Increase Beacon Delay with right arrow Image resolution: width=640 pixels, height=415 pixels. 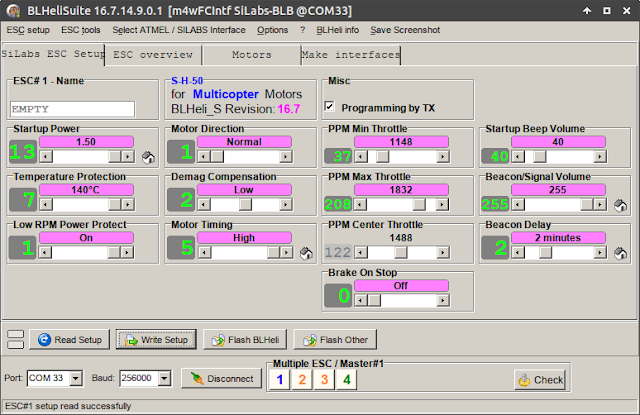[600, 253]
